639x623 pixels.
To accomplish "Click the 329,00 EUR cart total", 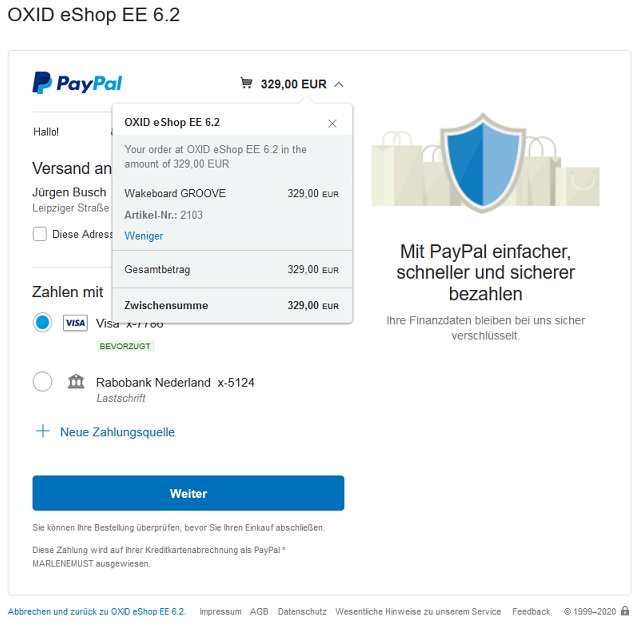I will coord(293,84).
